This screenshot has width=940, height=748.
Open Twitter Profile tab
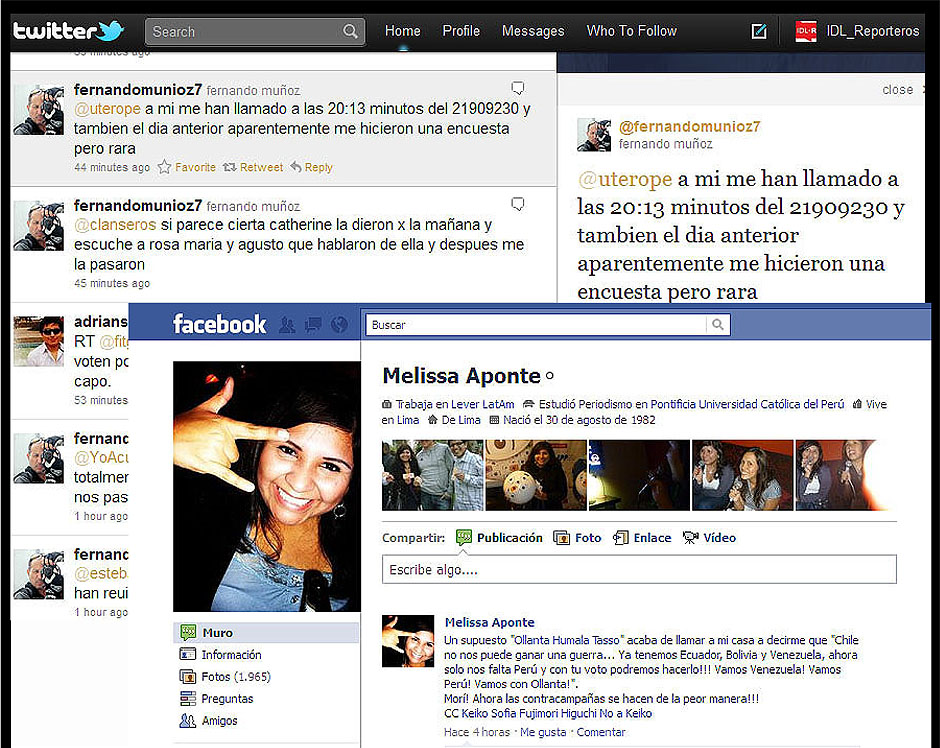click(x=461, y=31)
